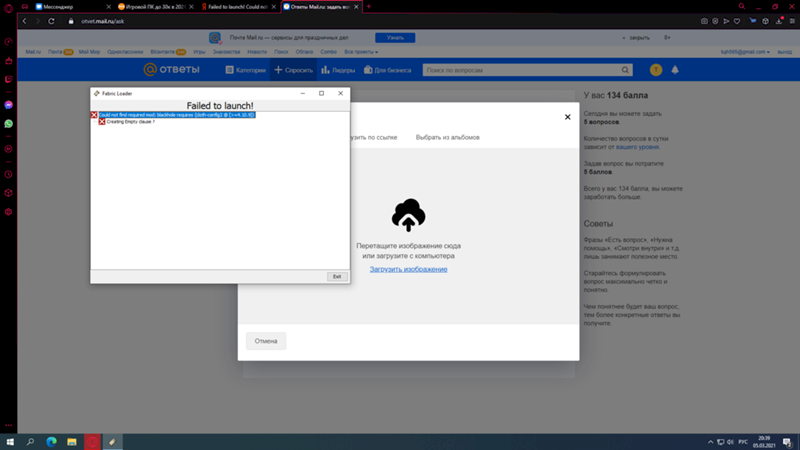Click the 'Загрузить изображение' link
This screenshot has width=800, height=450.
408,269
